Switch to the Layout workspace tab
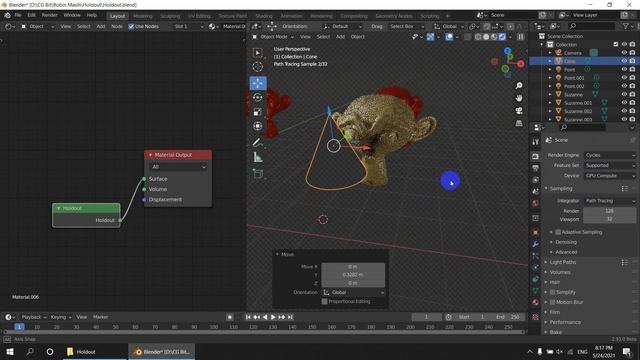640x360 pixels. click(x=118, y=16)
